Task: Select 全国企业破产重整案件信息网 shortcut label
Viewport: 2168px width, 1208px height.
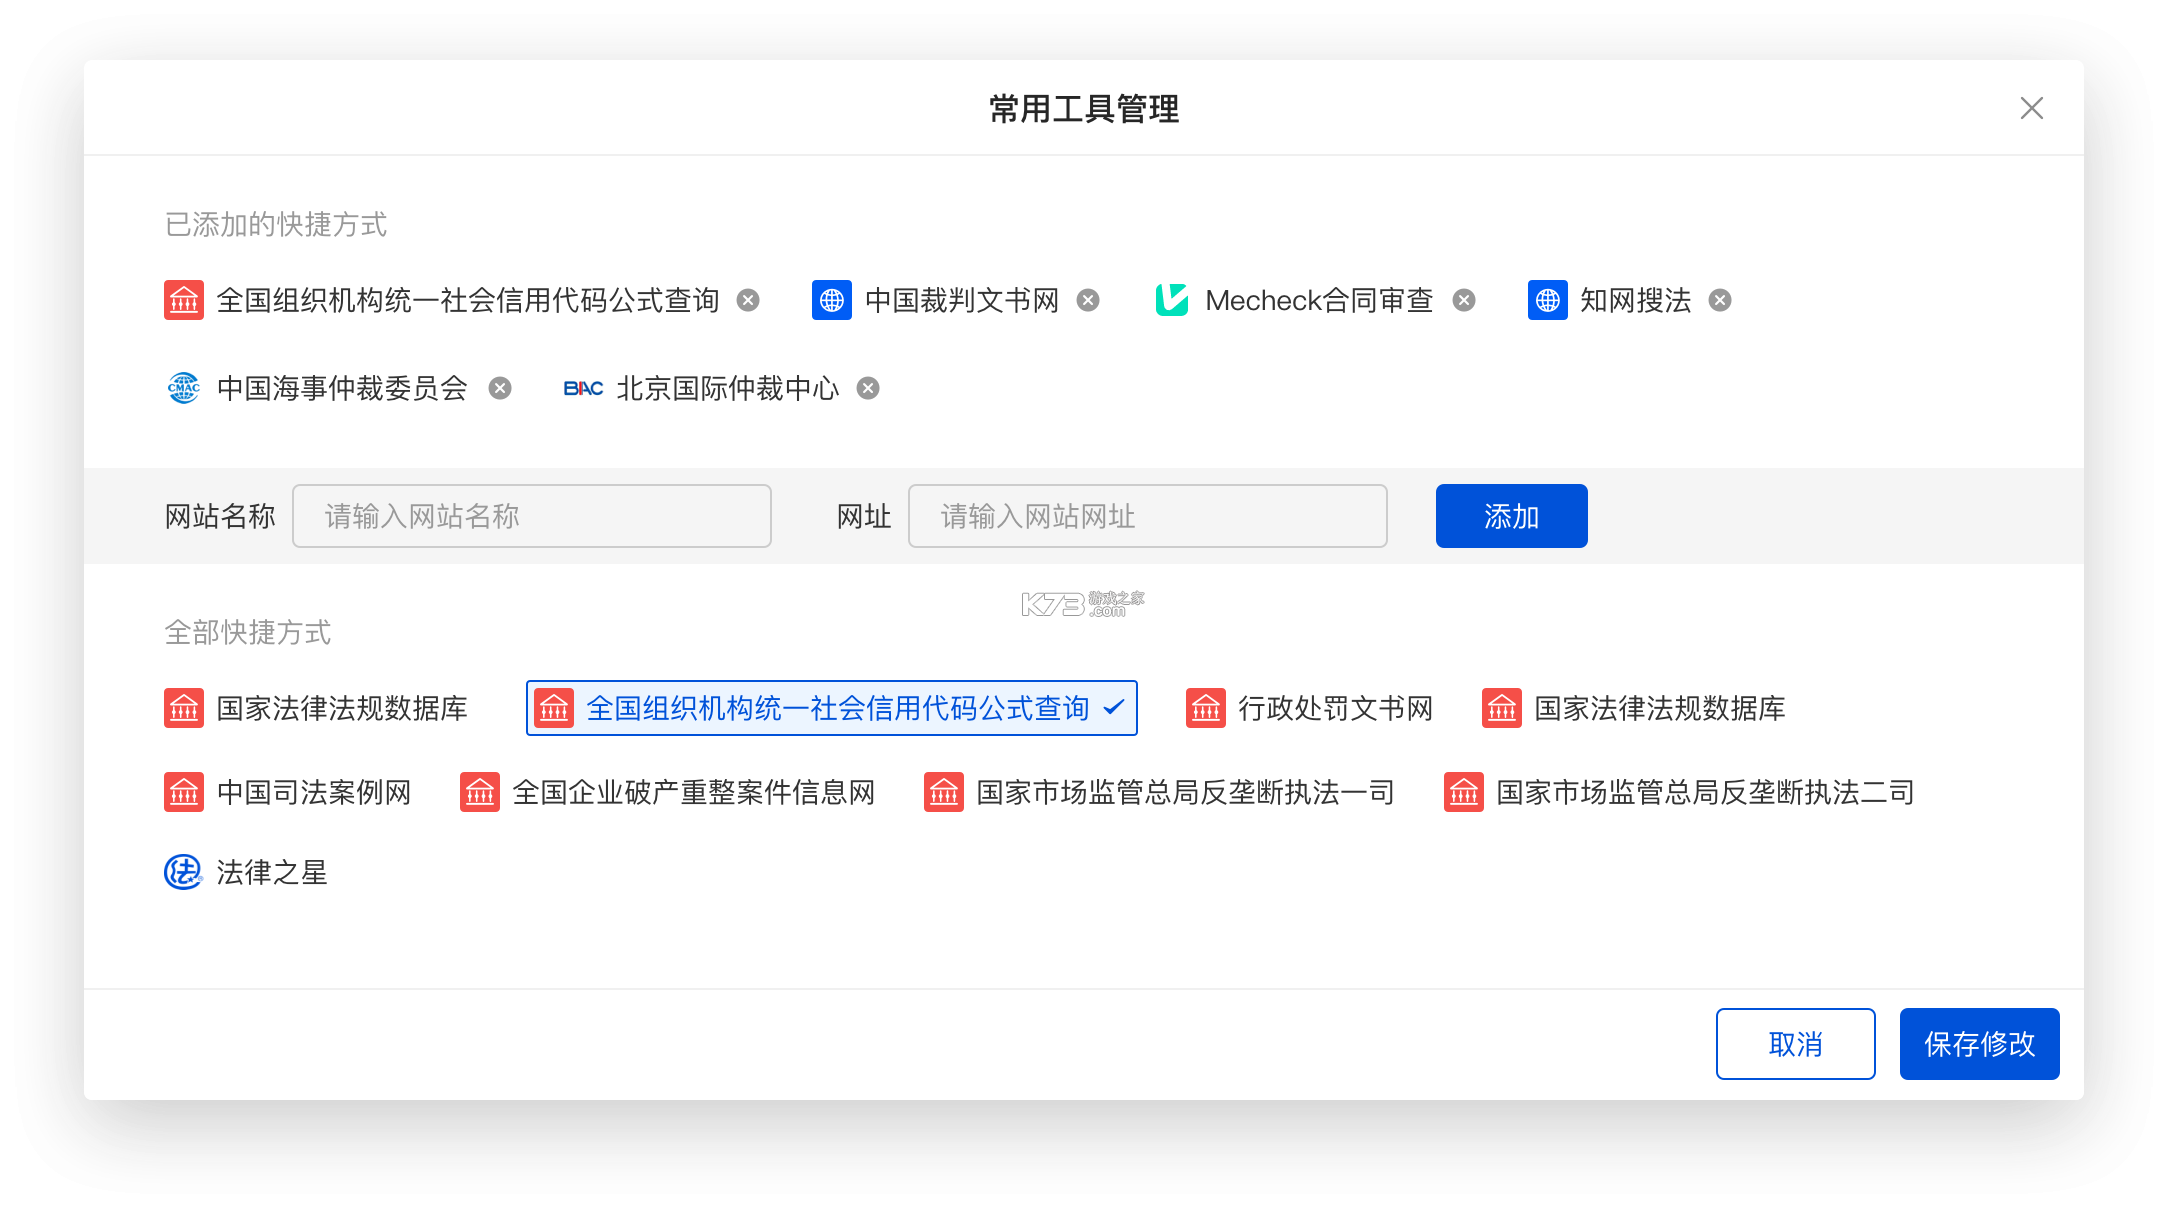Action: (694, 792)
